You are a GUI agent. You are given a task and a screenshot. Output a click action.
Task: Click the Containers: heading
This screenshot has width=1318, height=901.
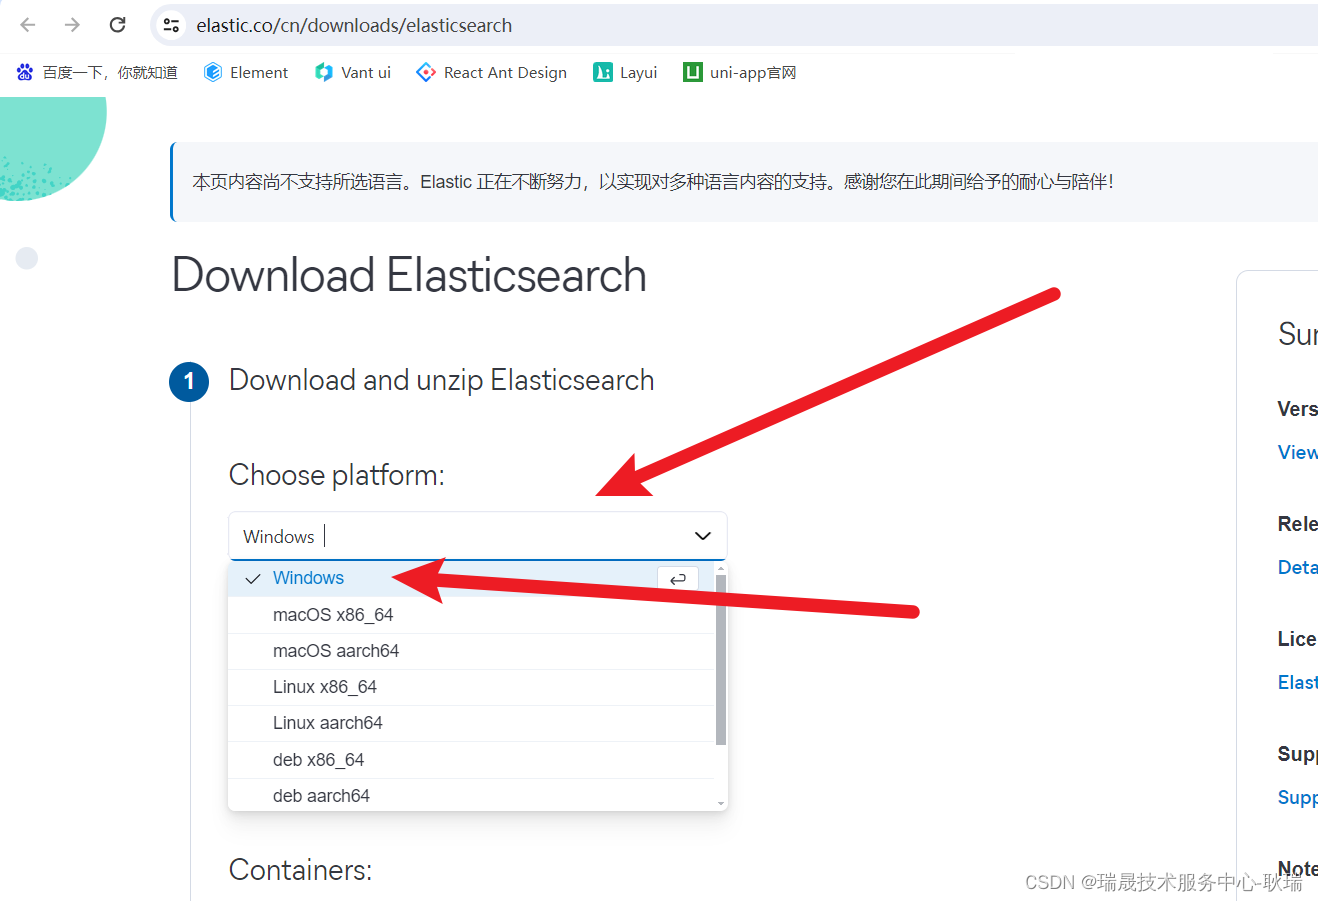tap(300, 870)
